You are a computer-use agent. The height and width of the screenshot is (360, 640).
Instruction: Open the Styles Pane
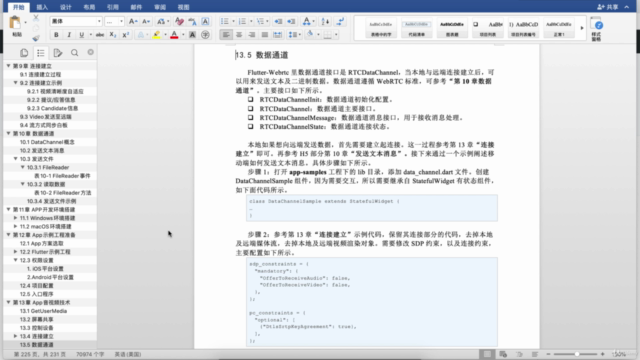pyautogui.click(x=596, y=29)
